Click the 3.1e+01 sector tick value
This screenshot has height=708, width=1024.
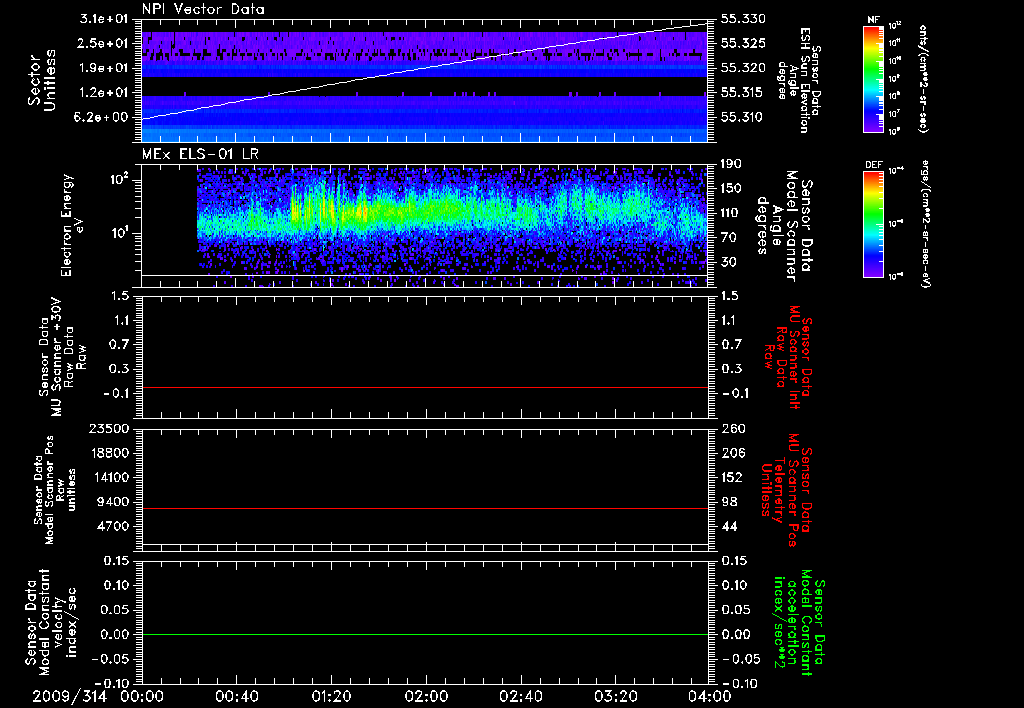(x=103, y=18)
